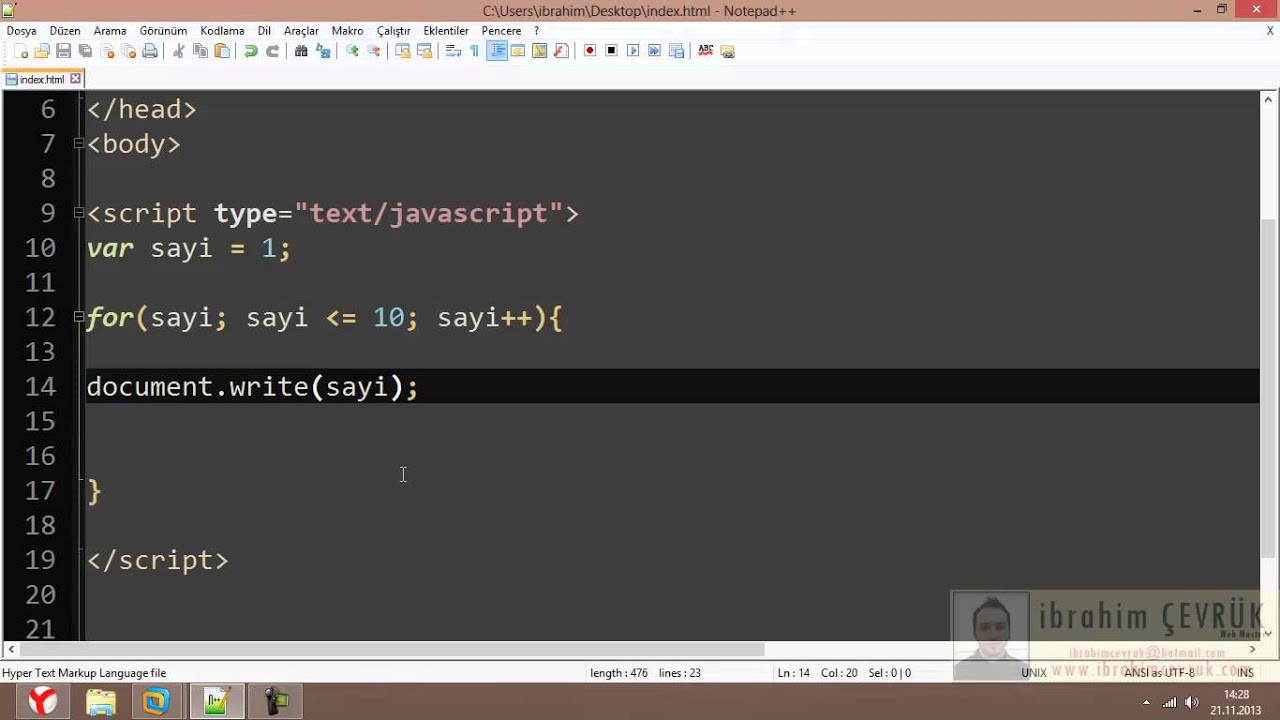Click the Close document toolbar icon

tap(107, 51)
